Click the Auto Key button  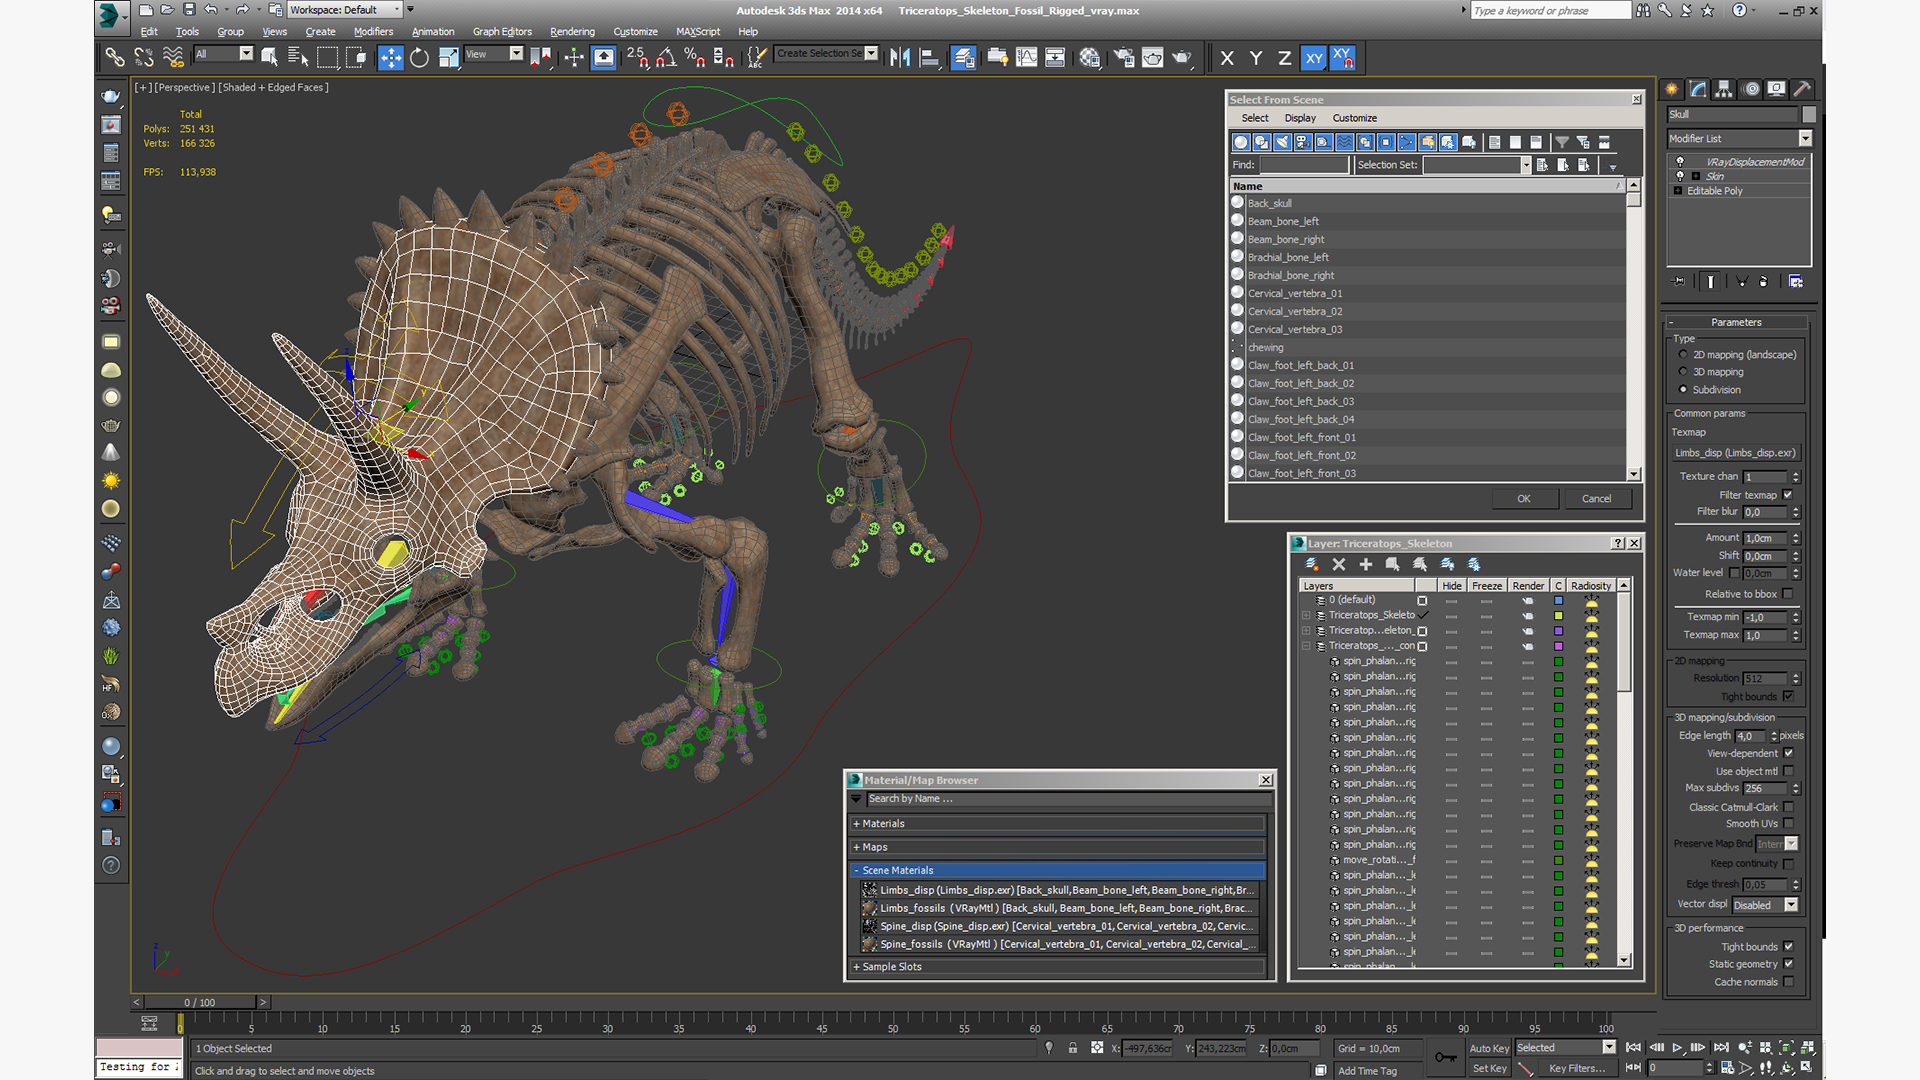click(x=1488, y=1048)
